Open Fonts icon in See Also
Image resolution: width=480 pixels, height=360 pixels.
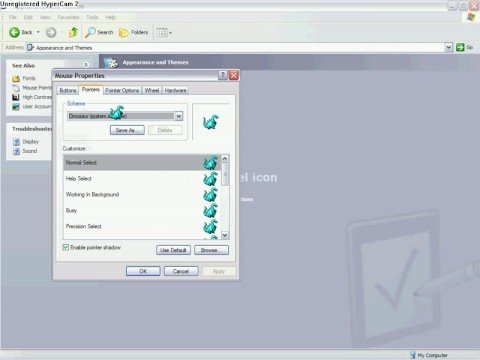(x=16, y=78)
